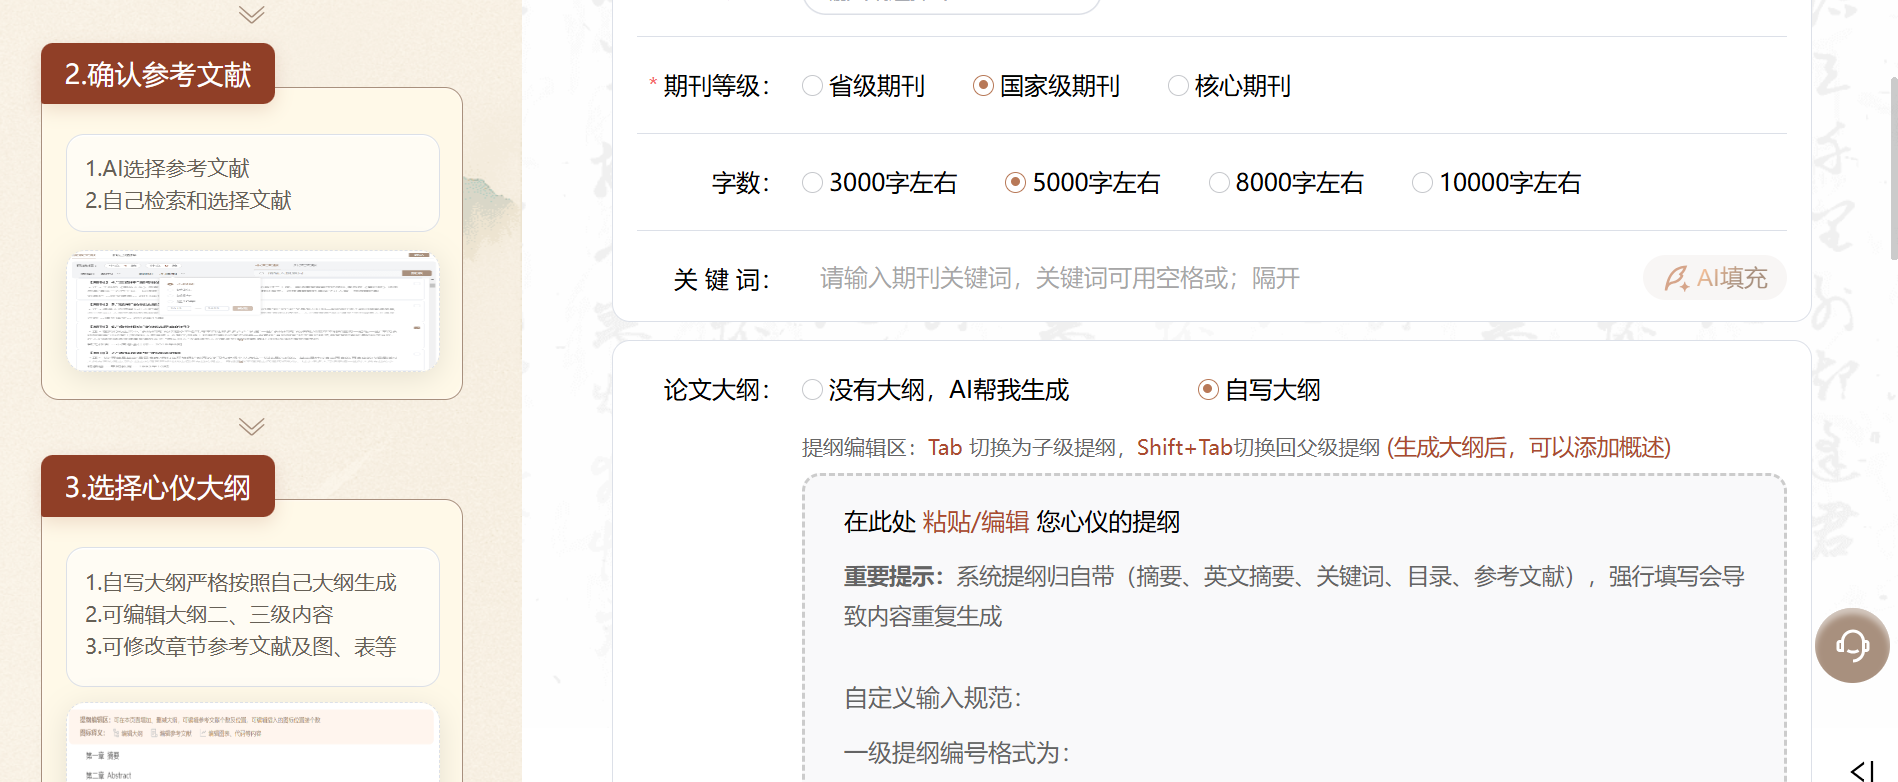Viewport: 1898px width, 782px height.
Task: Choose 5000字左右 word count
Action: point(1083,183)
